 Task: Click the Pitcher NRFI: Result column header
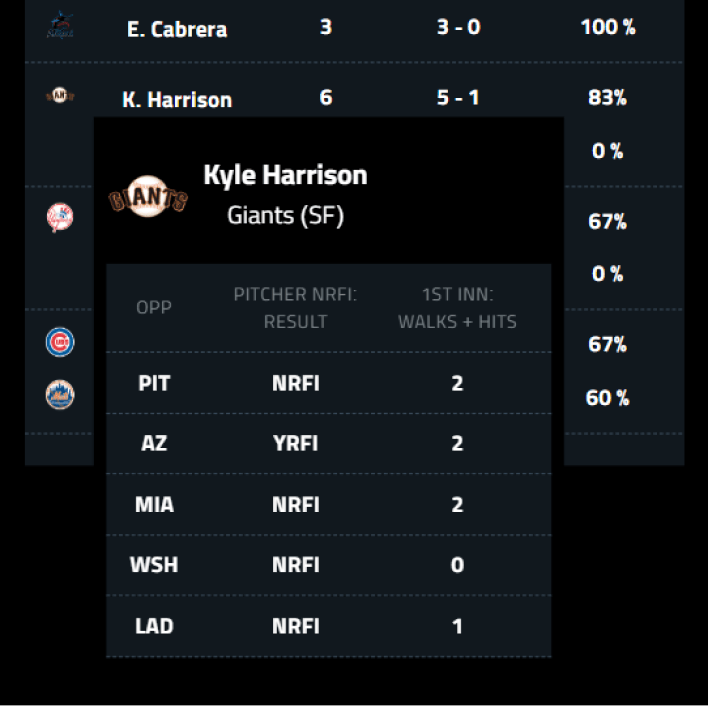click(x=295, y=307)
